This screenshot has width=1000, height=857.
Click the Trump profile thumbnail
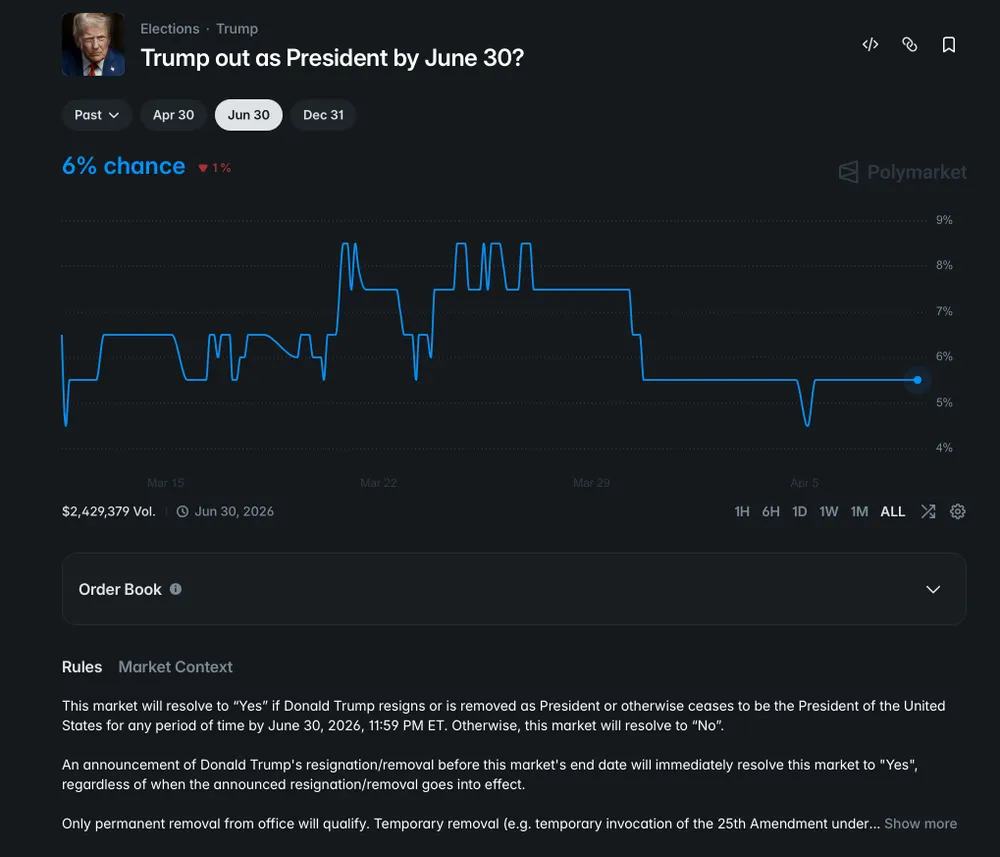(x=93, y=45)
